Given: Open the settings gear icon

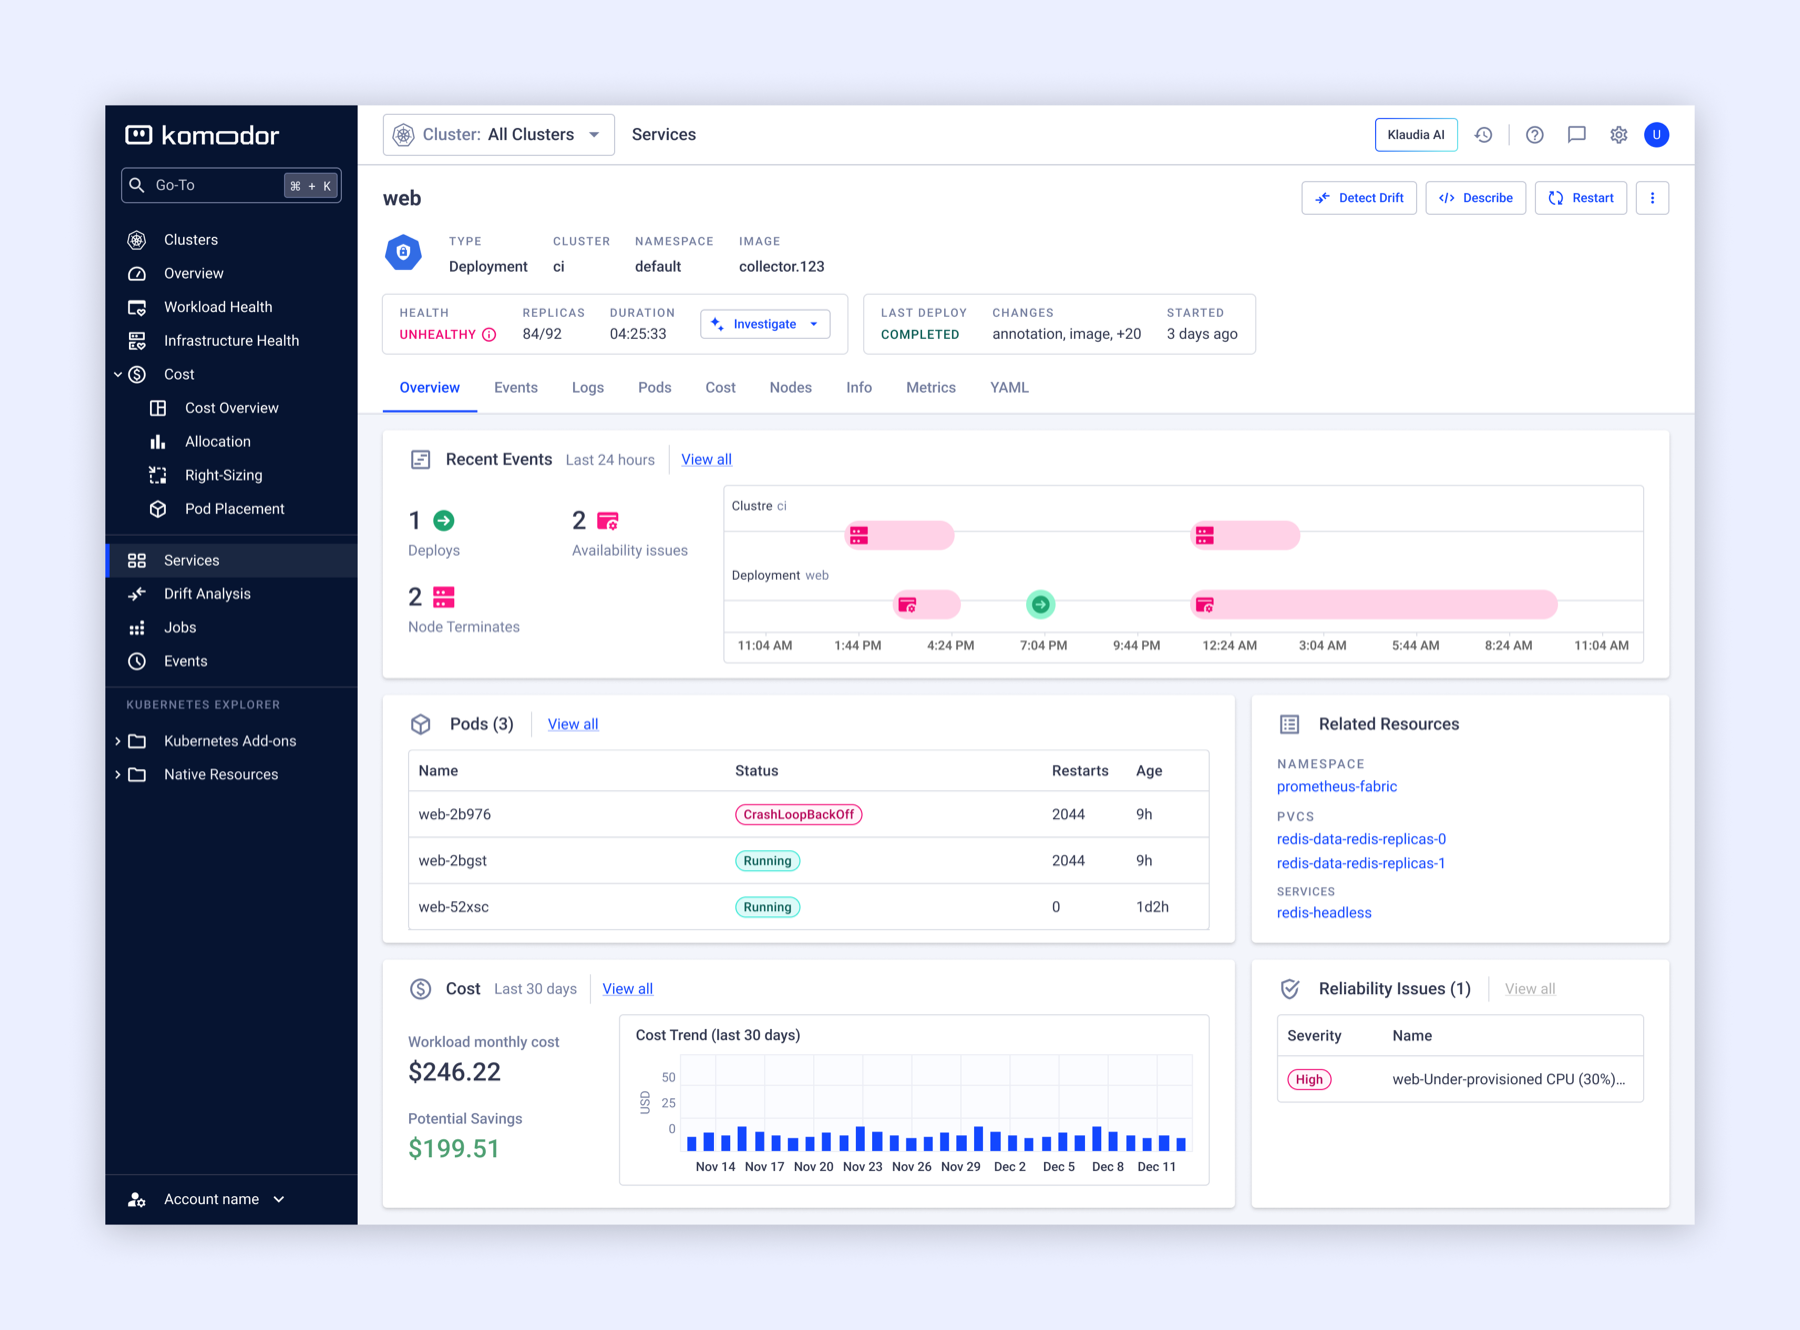Looking at the screenshot, I should point(1619,135).
